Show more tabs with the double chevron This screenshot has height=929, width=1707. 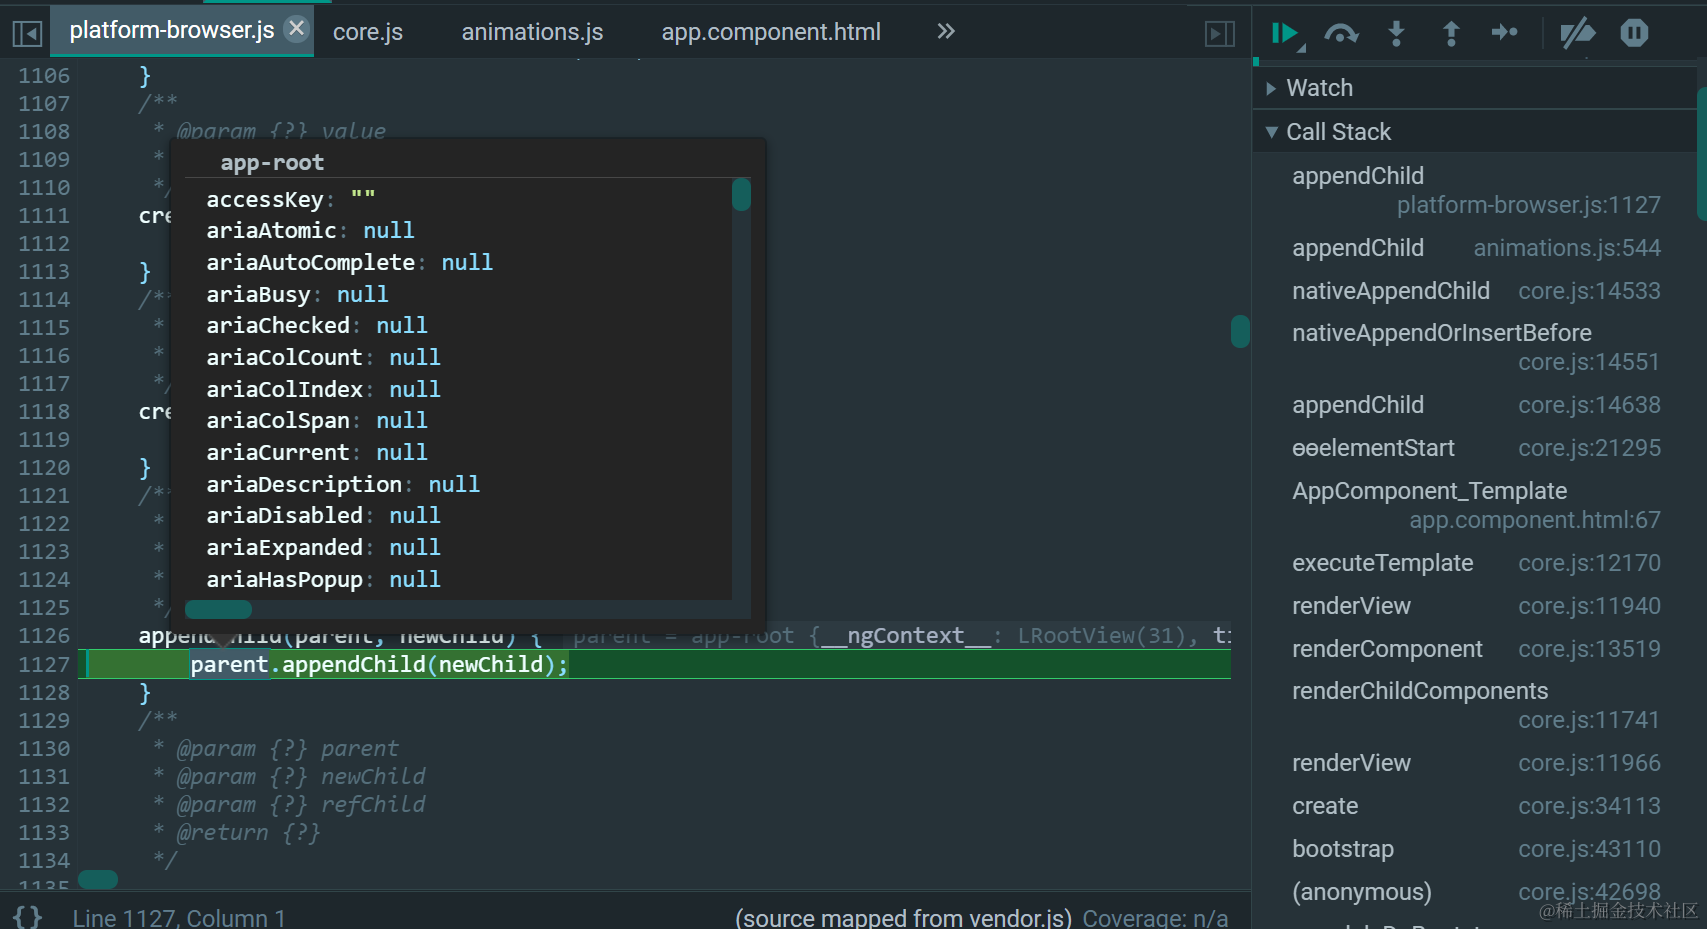coord(946,31)
